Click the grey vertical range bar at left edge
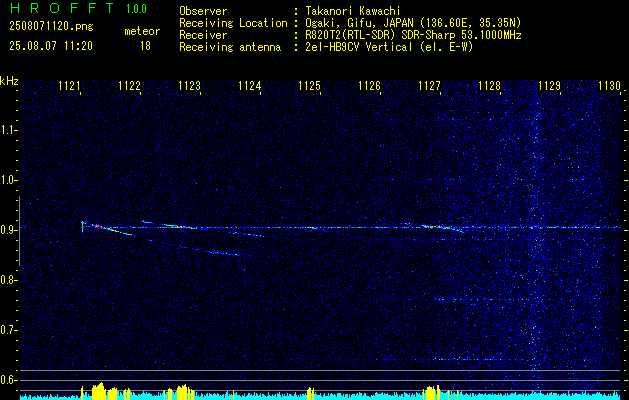629x400 pixels. point(19,231)
